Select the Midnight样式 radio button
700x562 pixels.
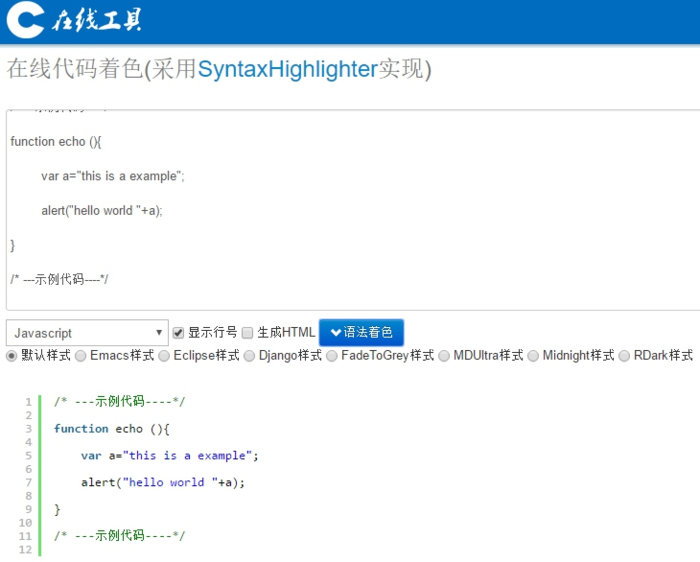[x=533, y=356]
